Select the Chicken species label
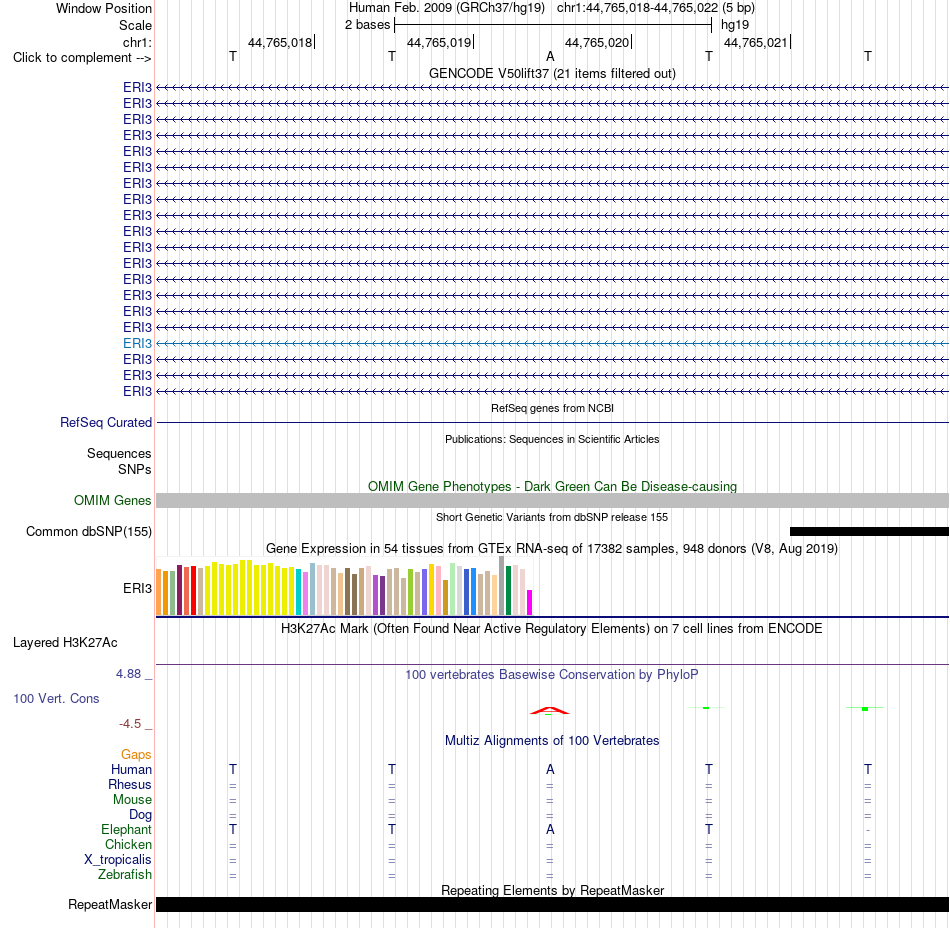 [x=128, y=844]
